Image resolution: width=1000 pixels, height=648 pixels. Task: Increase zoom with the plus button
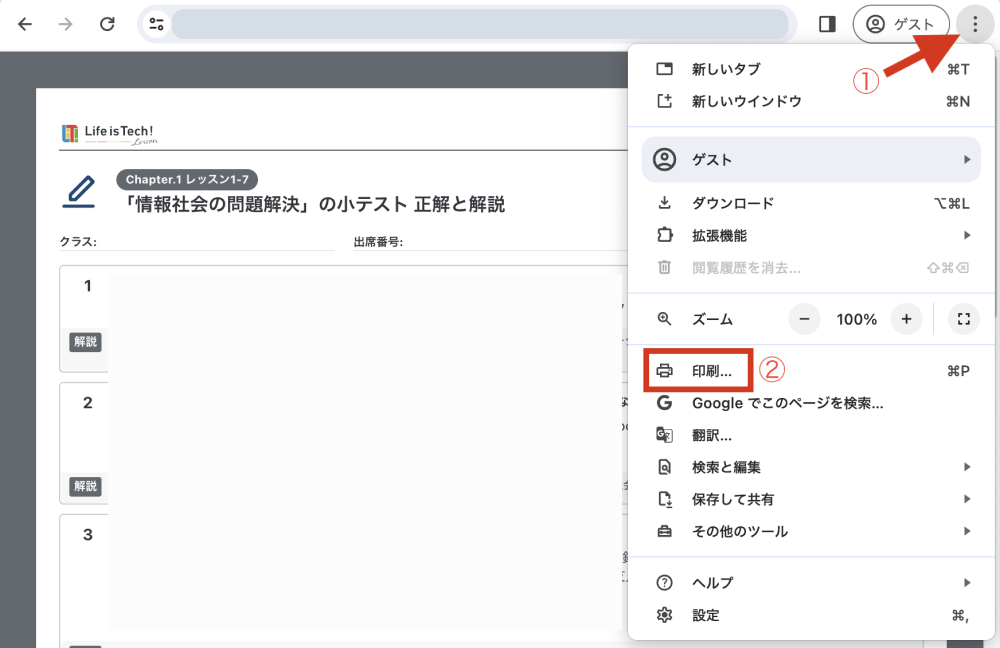[906, 319]
